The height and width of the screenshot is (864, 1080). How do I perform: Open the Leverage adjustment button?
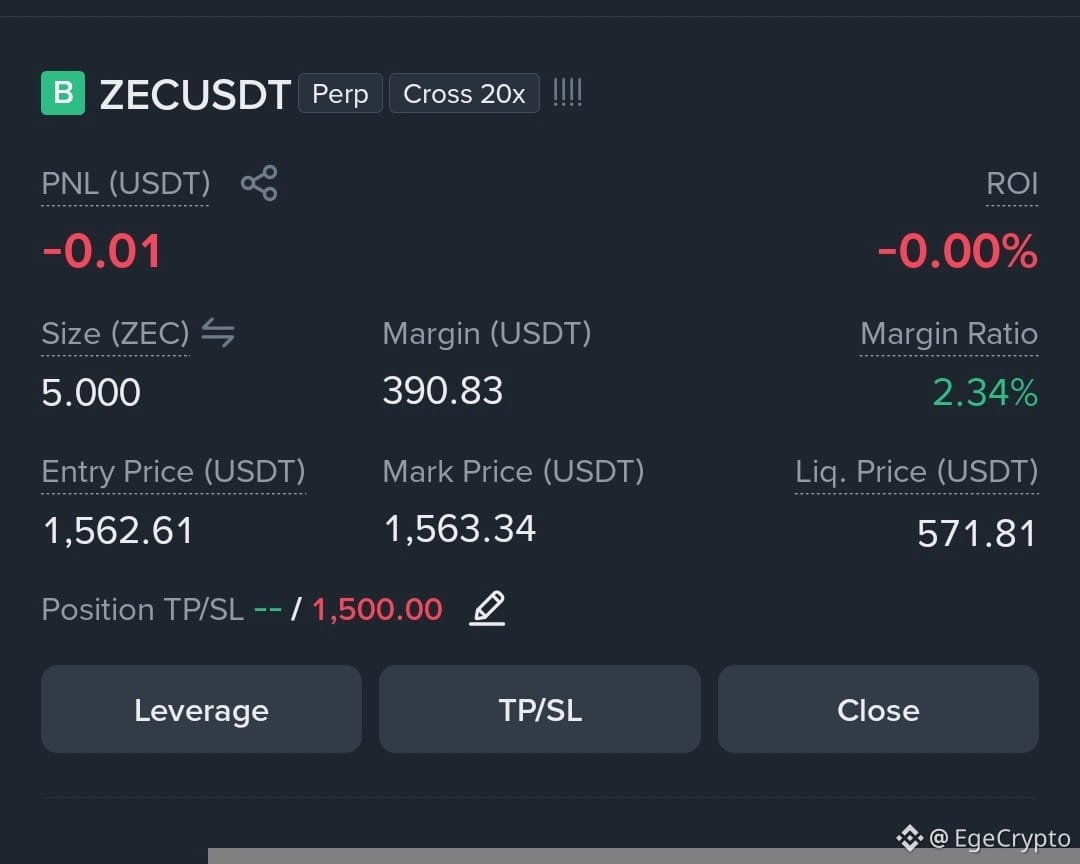tap(201, 709)
